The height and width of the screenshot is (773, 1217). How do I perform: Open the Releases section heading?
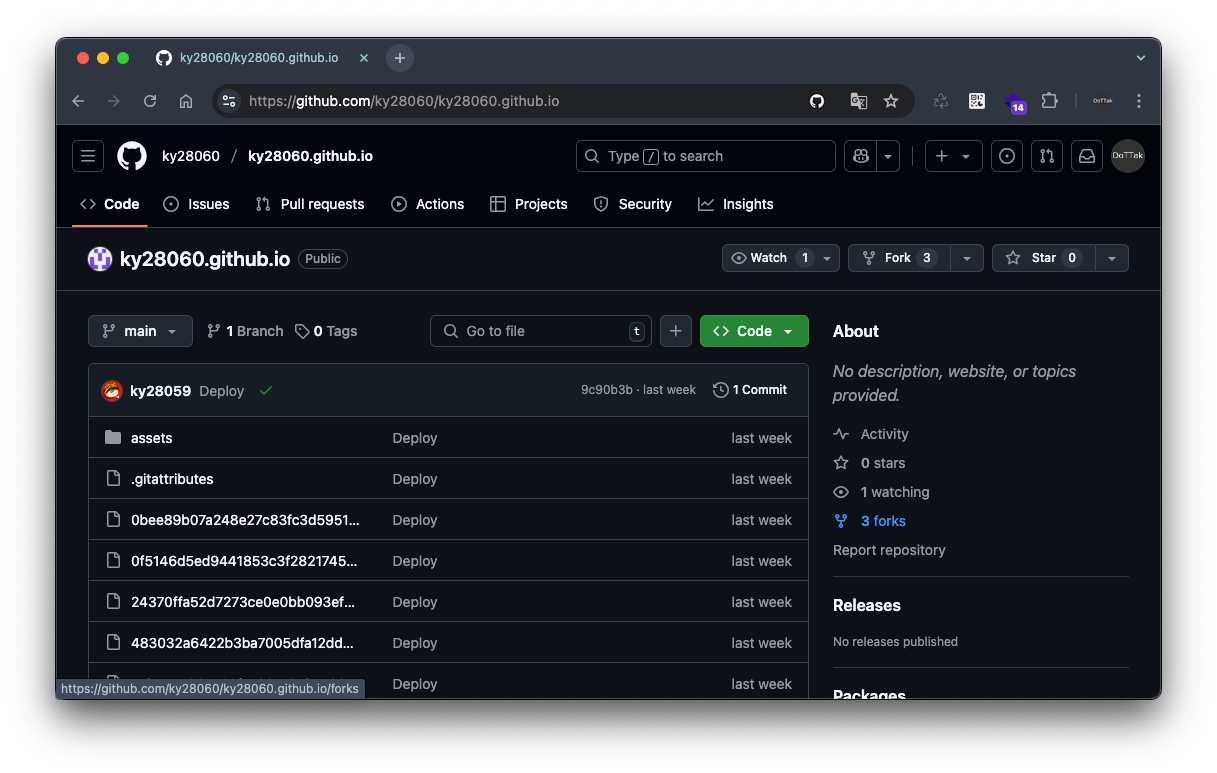[x=867, y=605]
